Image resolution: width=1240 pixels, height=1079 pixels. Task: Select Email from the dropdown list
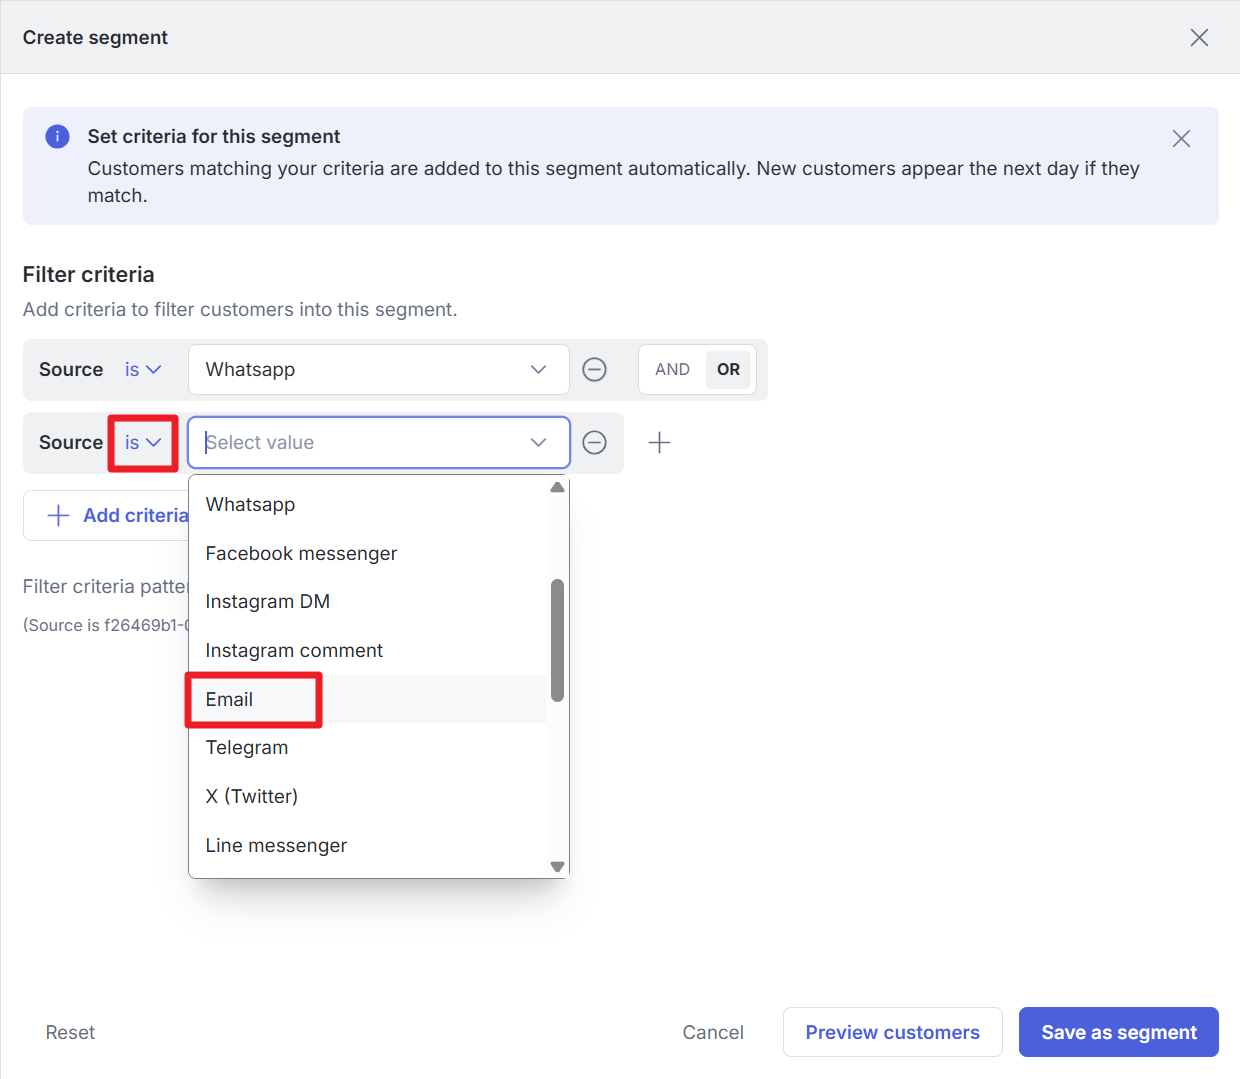click(x=367, y=700)
